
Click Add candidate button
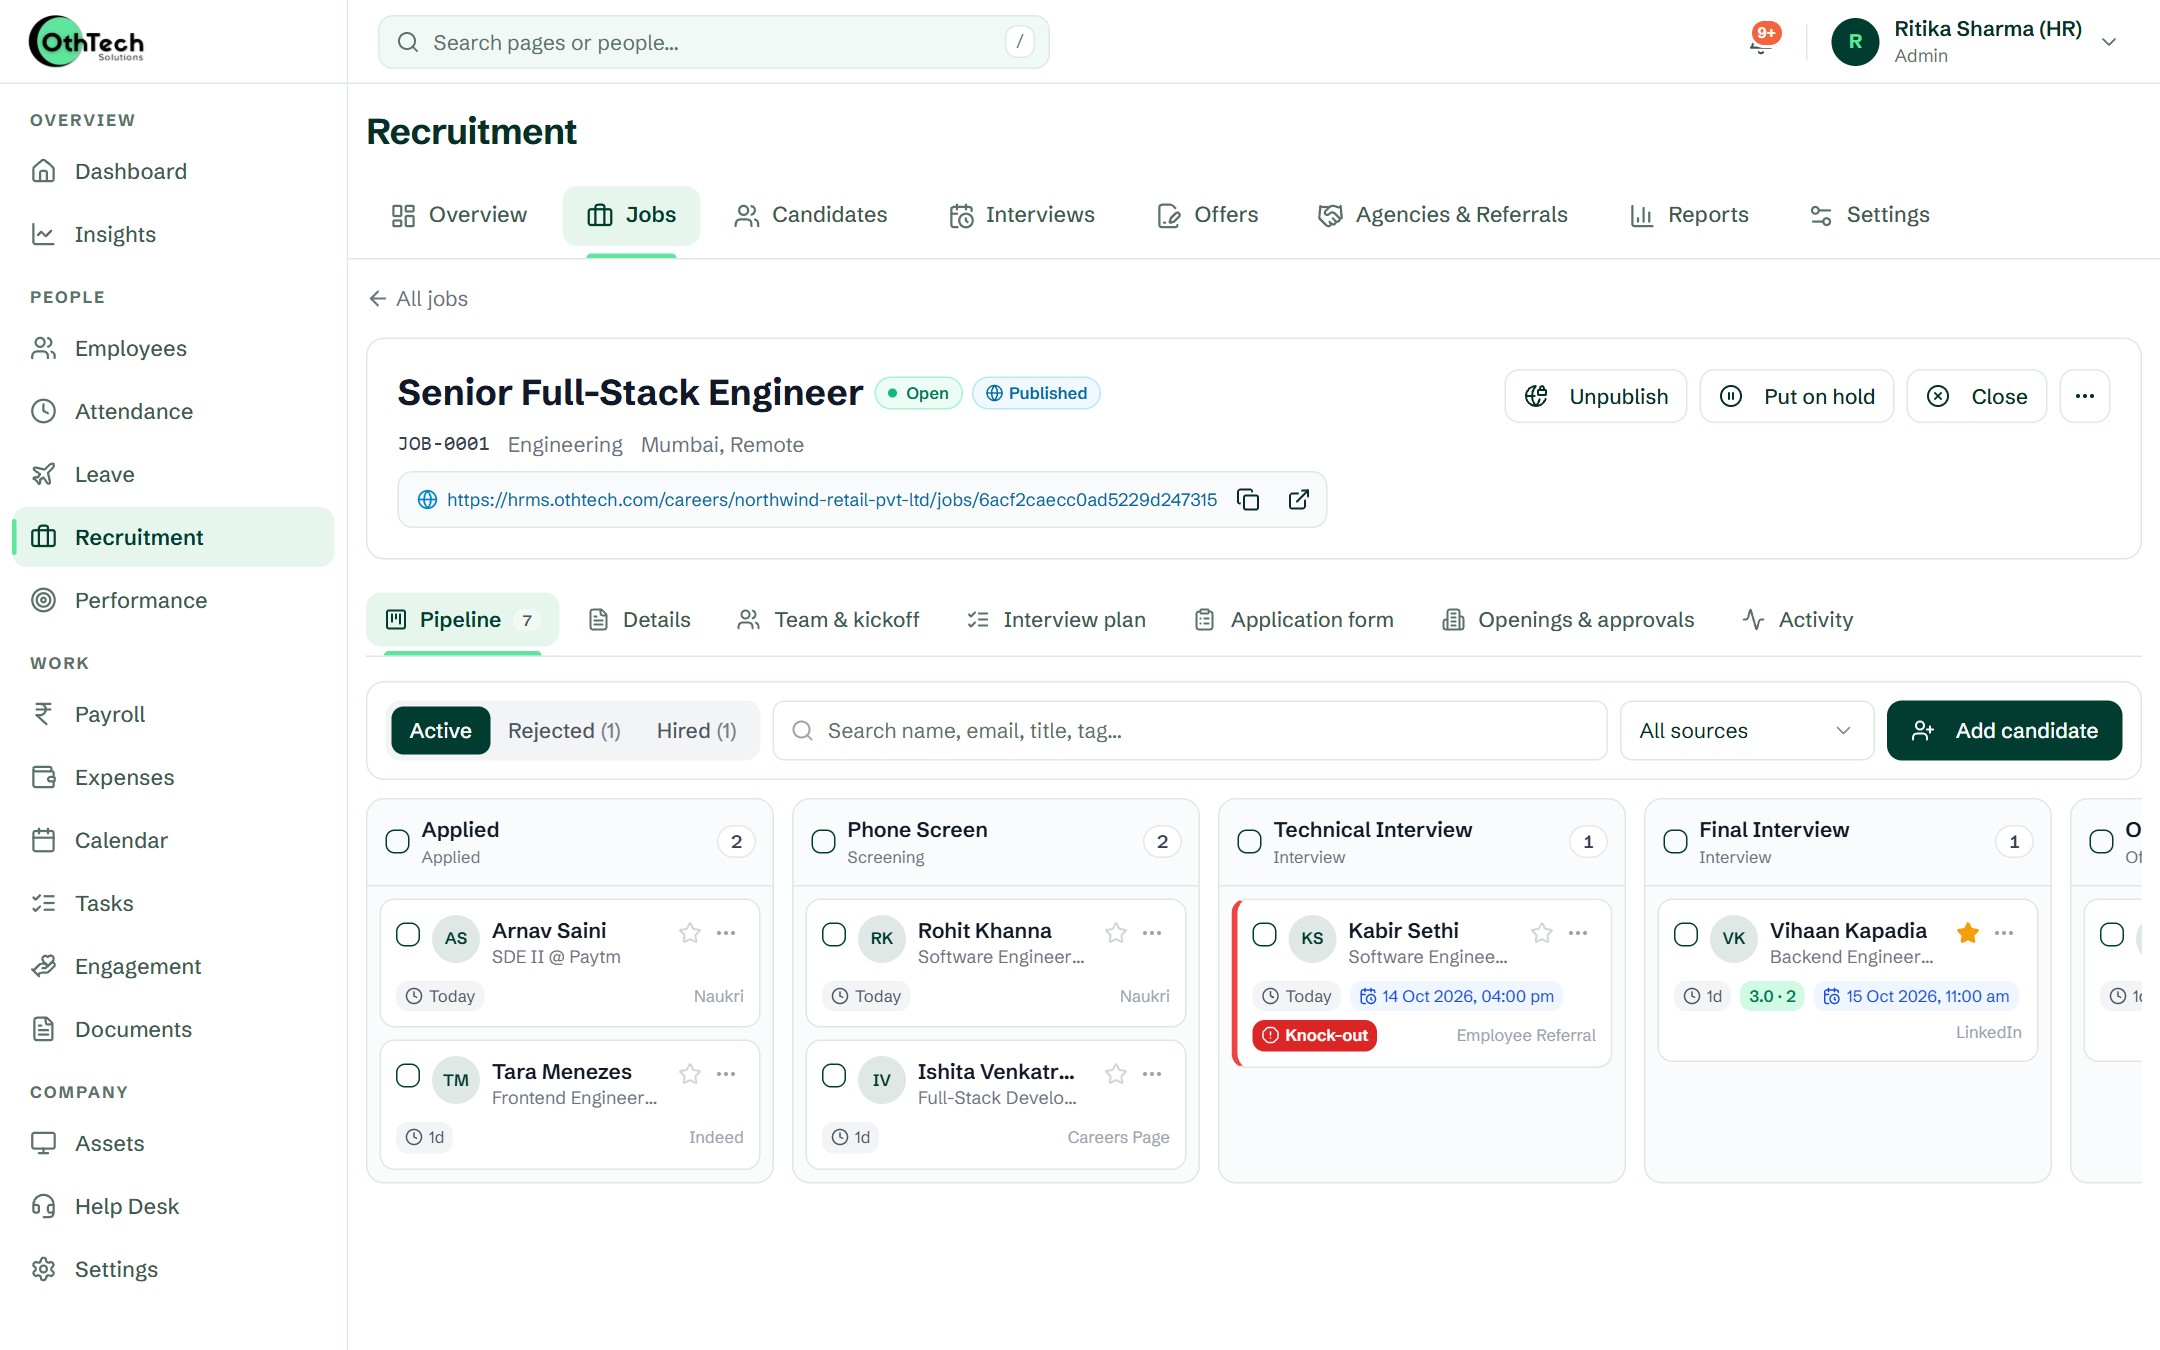point(2004,730)
